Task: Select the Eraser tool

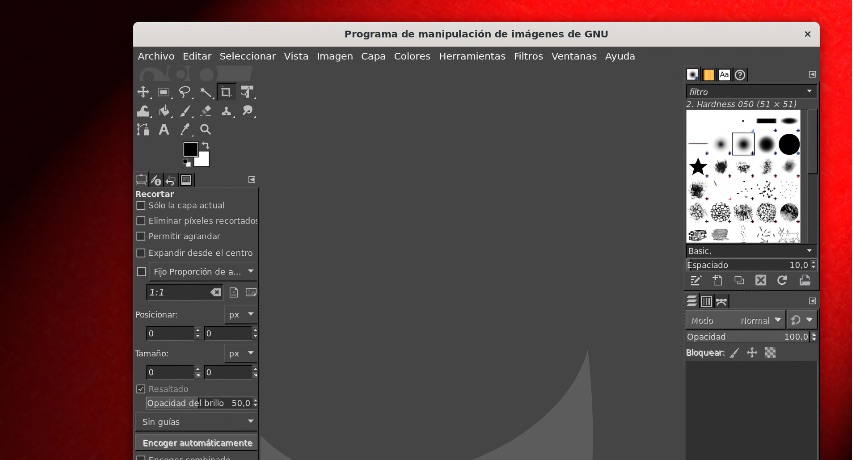Action: 206,111
